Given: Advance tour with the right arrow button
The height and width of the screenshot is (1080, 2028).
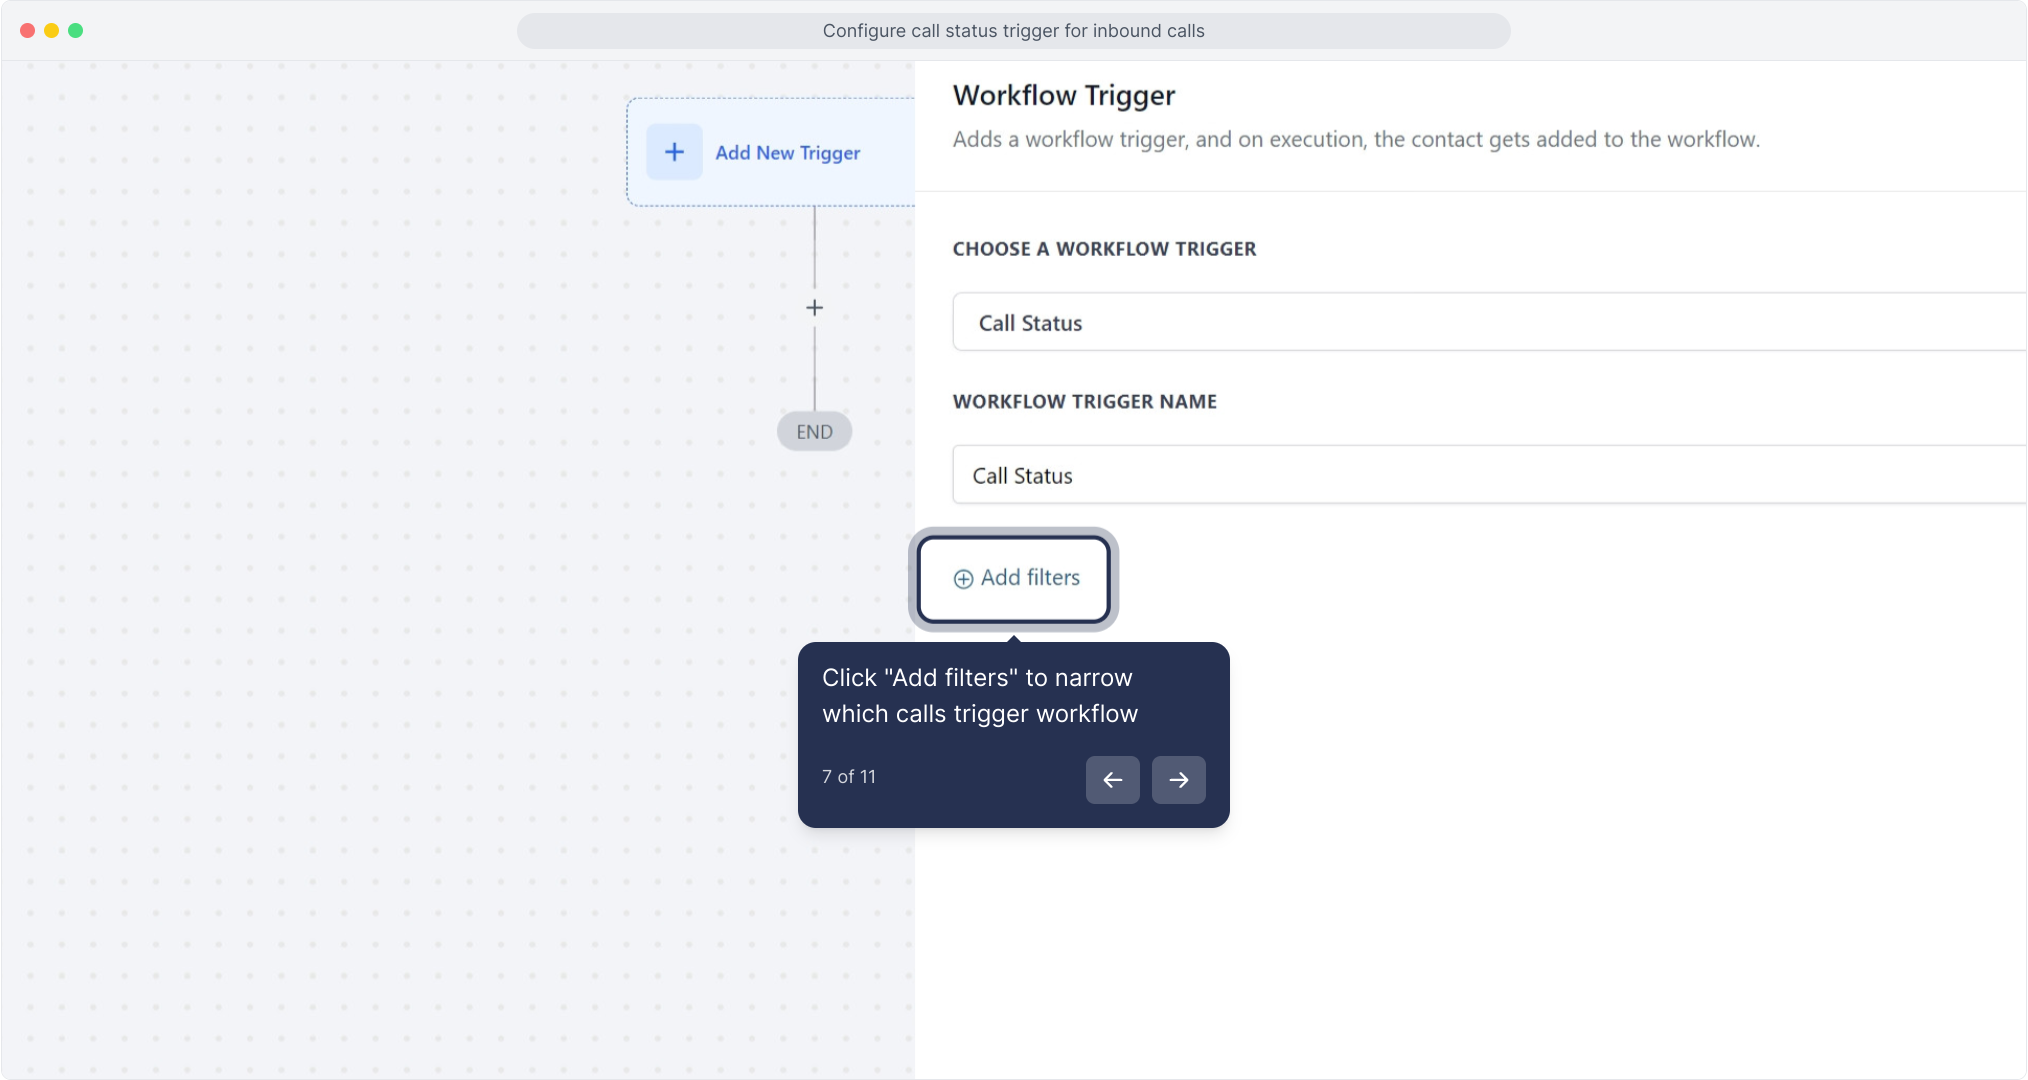Looking at the screenshot, I should click(x=1178, y=780).
